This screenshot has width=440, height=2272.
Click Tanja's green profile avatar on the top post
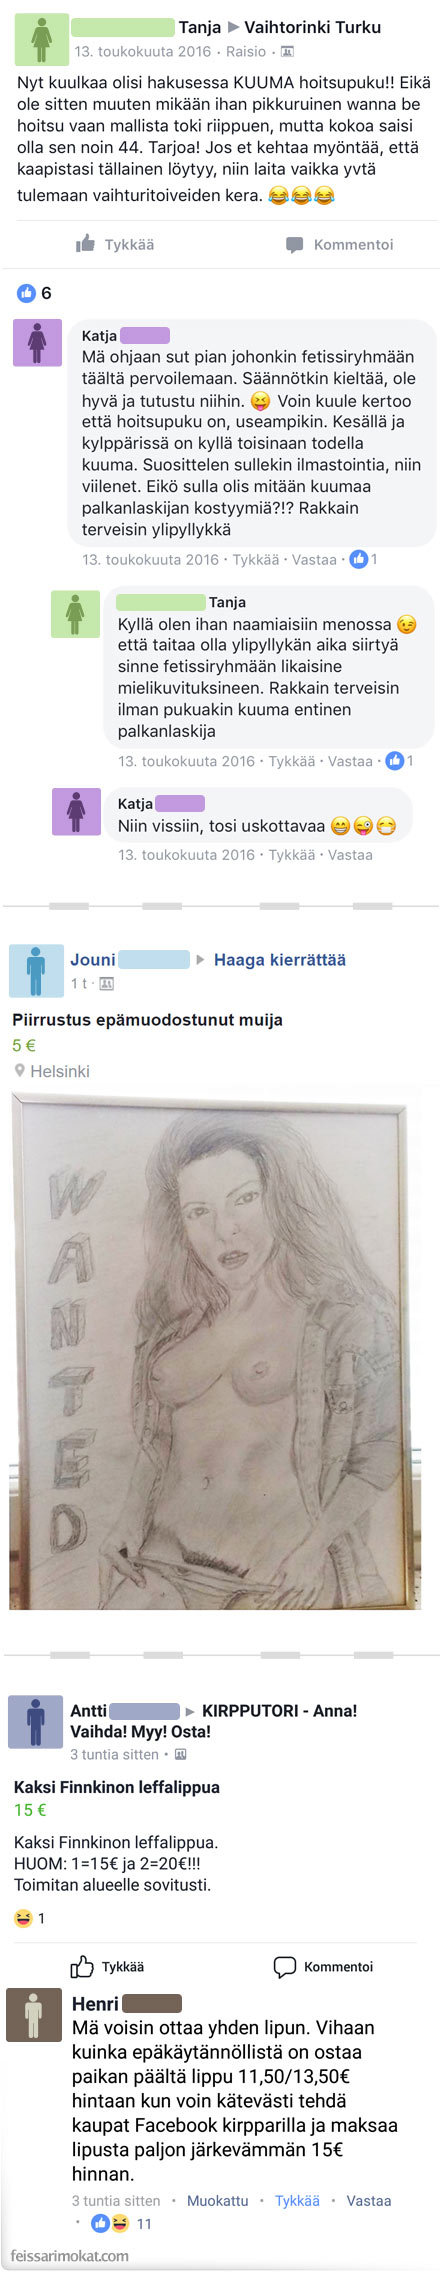point(42,39)
